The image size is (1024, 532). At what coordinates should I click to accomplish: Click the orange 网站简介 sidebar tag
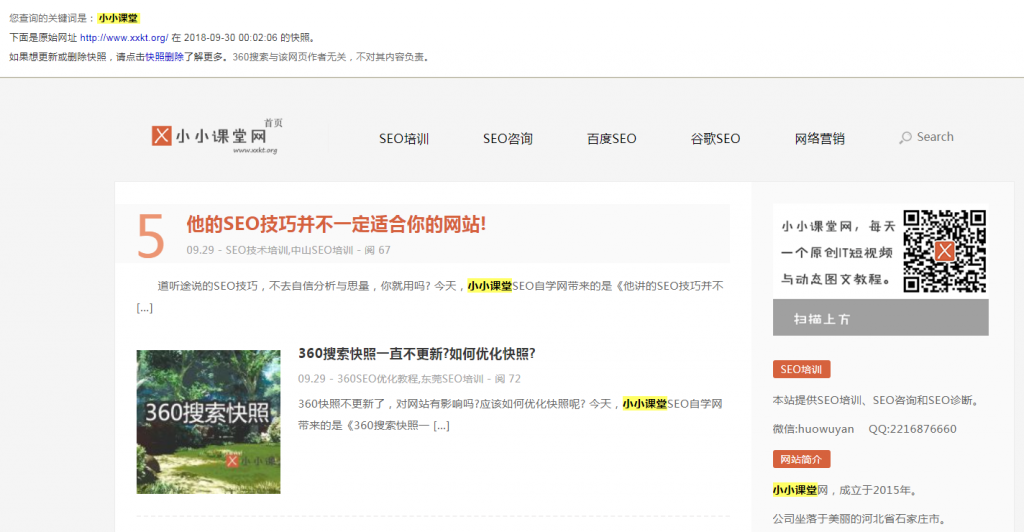801,460
